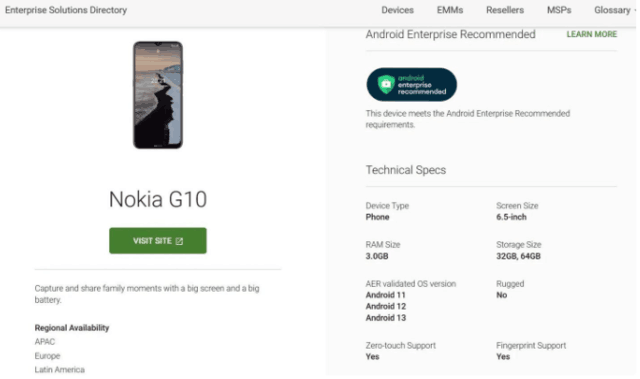Select the Regional Availability label
The image size is (640, 379).
pyautogui.click(x=72, y=328)
